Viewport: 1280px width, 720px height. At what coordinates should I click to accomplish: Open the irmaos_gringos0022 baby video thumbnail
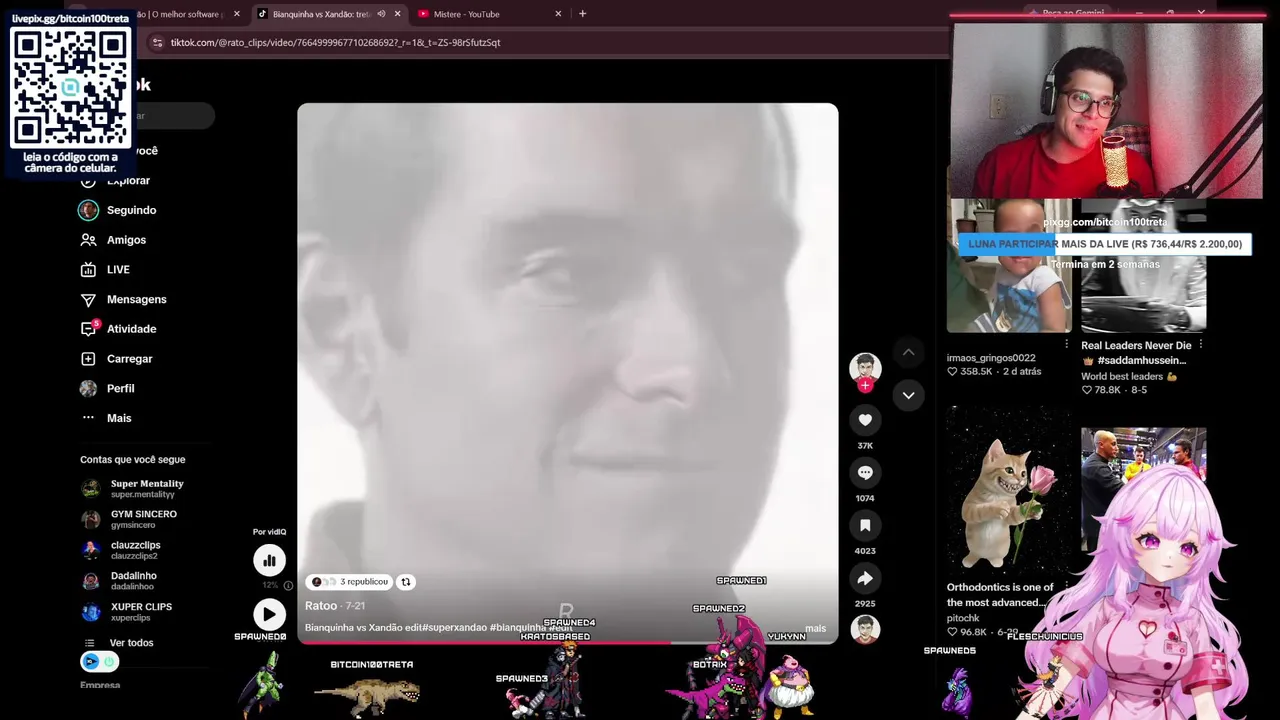pos(1008,265)
